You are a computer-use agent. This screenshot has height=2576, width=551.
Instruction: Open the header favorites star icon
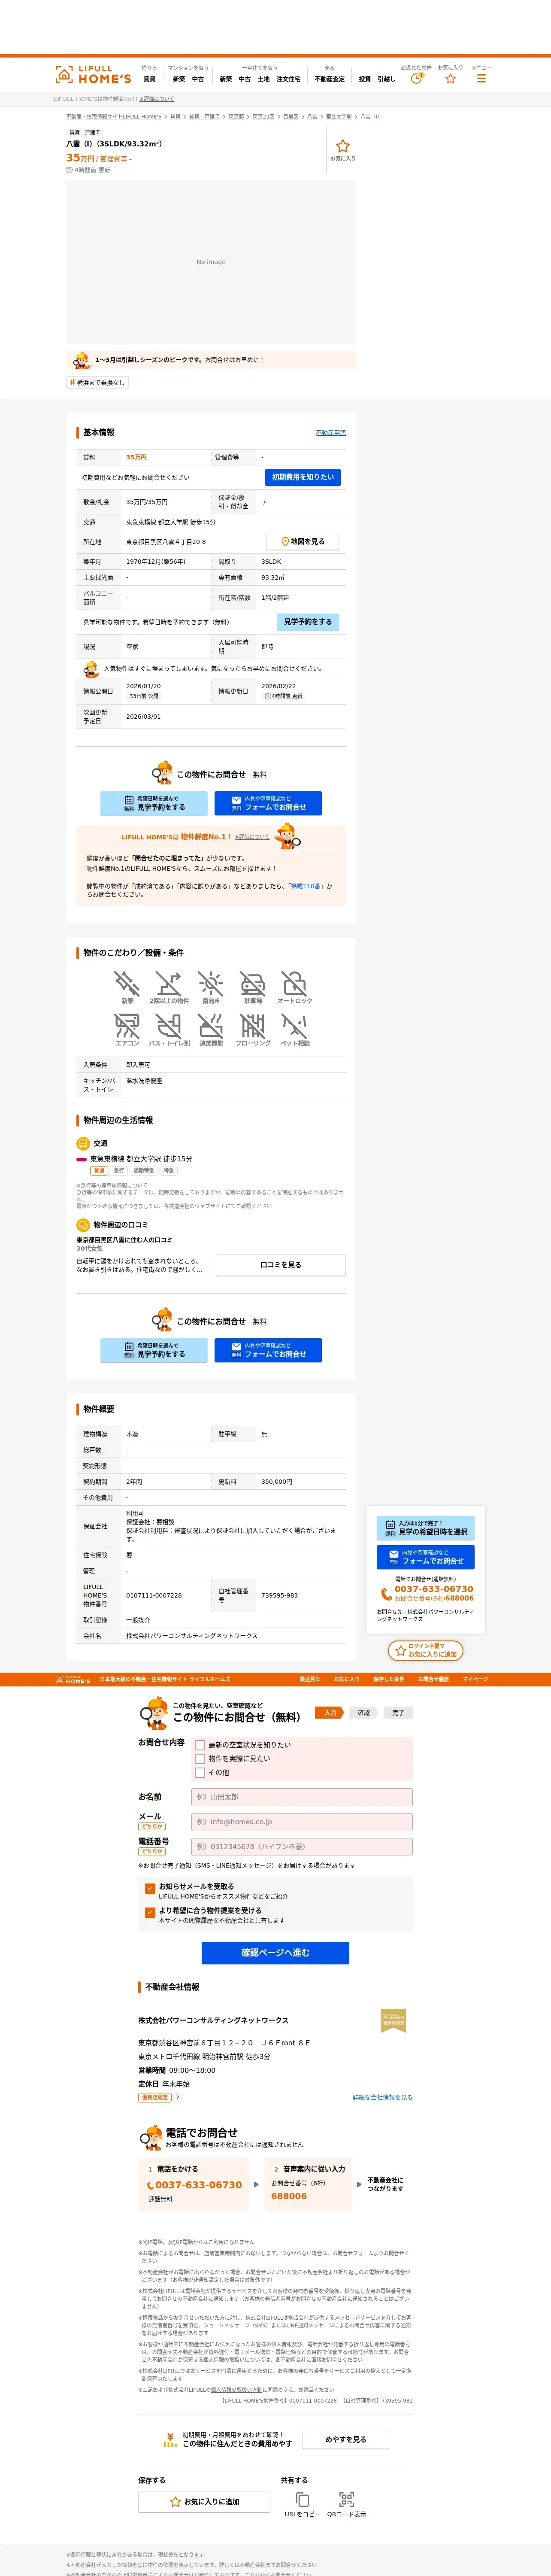click(450, 78)
